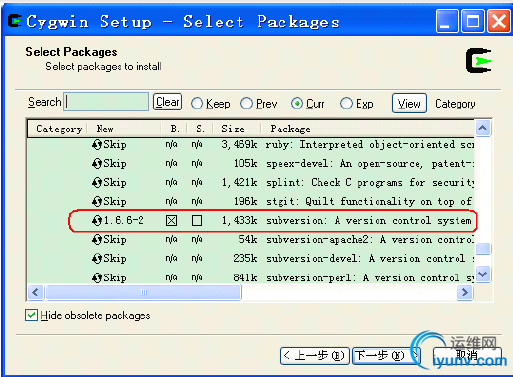This screenshot has height=377, width=513.
Task: Cycle install action icon for ruby row
Action: click(x=97, y=145)
